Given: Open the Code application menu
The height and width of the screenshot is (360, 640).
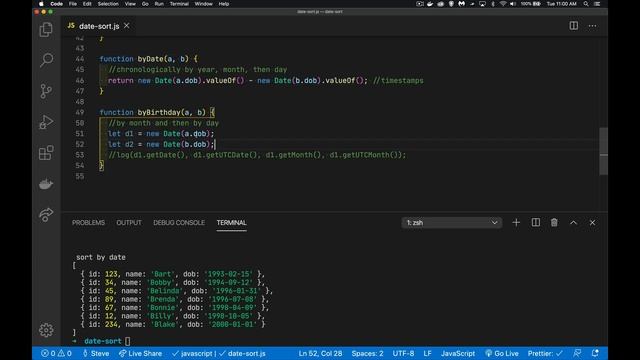Looking at the screenshot, I should pos(56,4).
